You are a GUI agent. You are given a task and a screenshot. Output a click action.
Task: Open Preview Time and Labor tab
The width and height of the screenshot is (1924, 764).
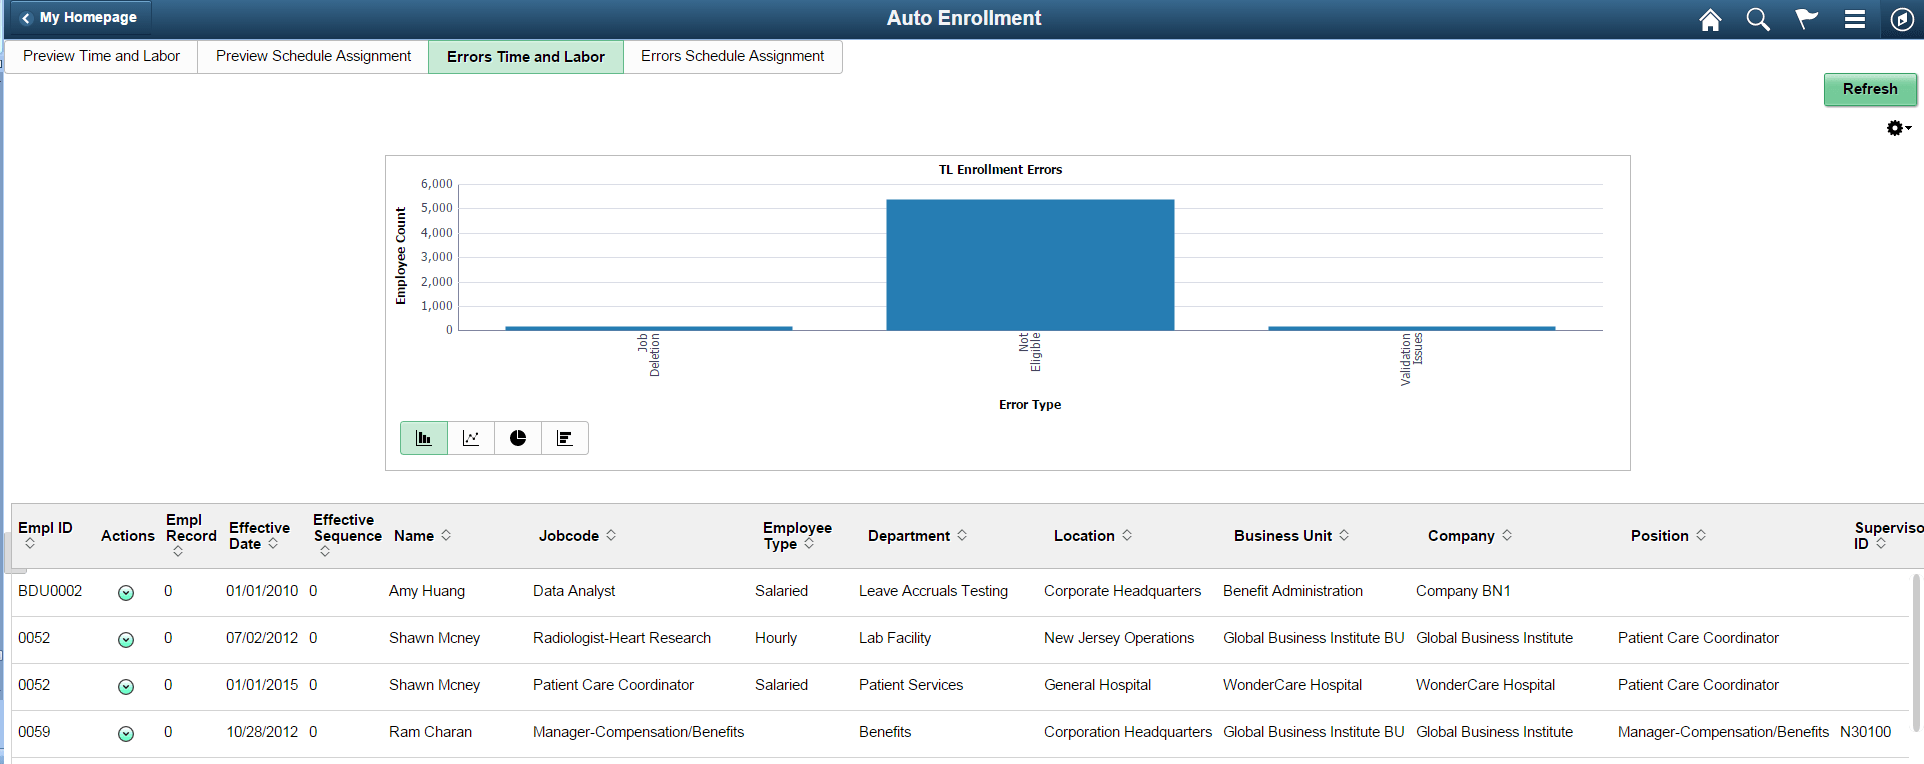click(x=101, y=56)
